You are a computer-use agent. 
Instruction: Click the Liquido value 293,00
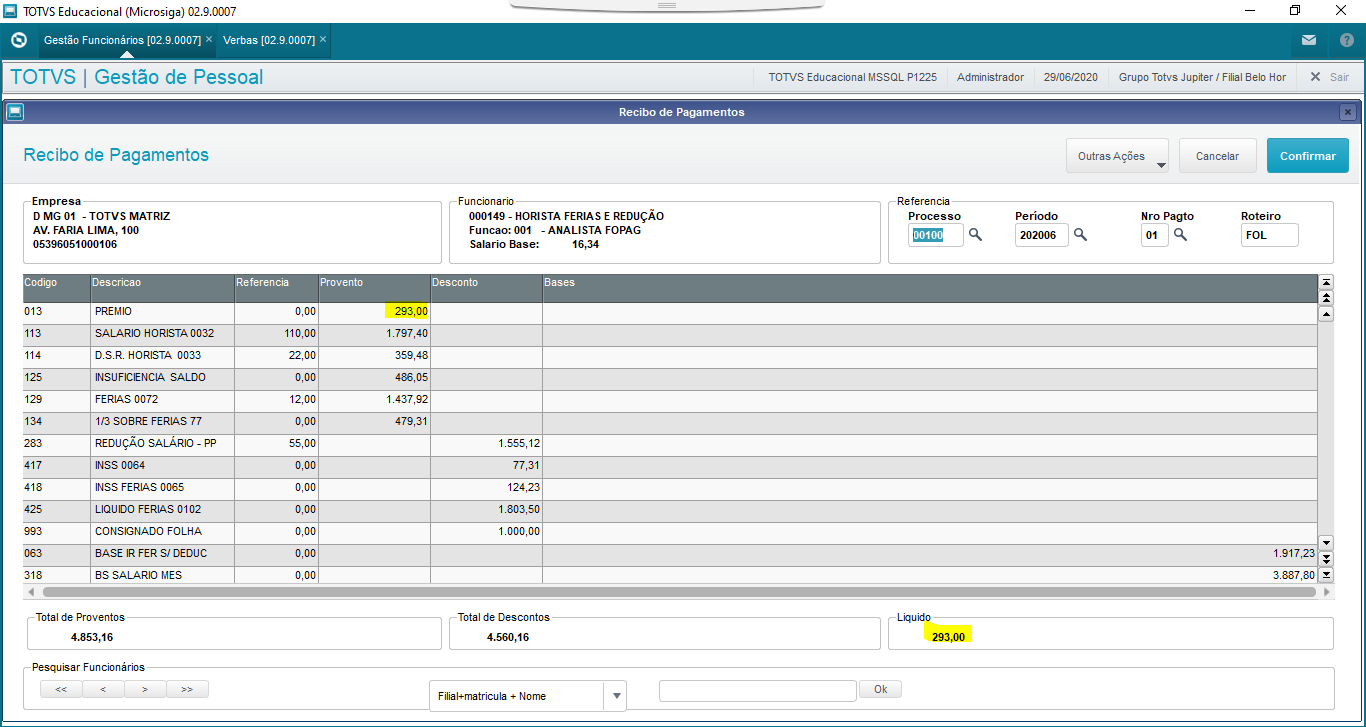click(948, 637)
